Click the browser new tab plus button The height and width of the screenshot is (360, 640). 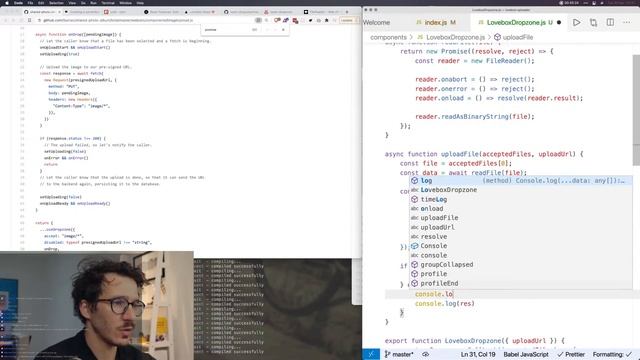pos(347,12)
